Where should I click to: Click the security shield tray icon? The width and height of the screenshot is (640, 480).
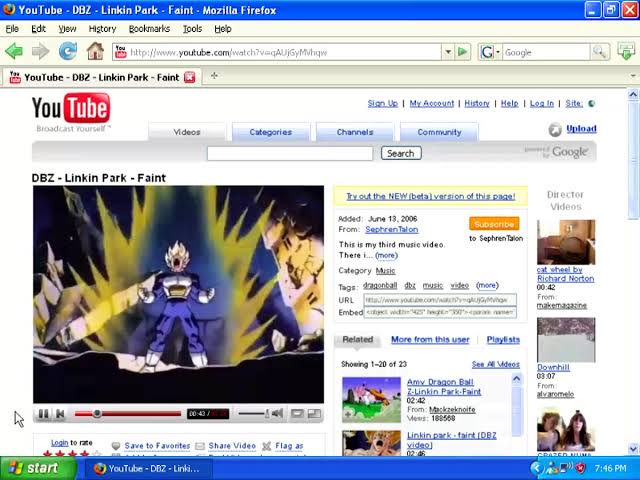click(x=580, y=468)
